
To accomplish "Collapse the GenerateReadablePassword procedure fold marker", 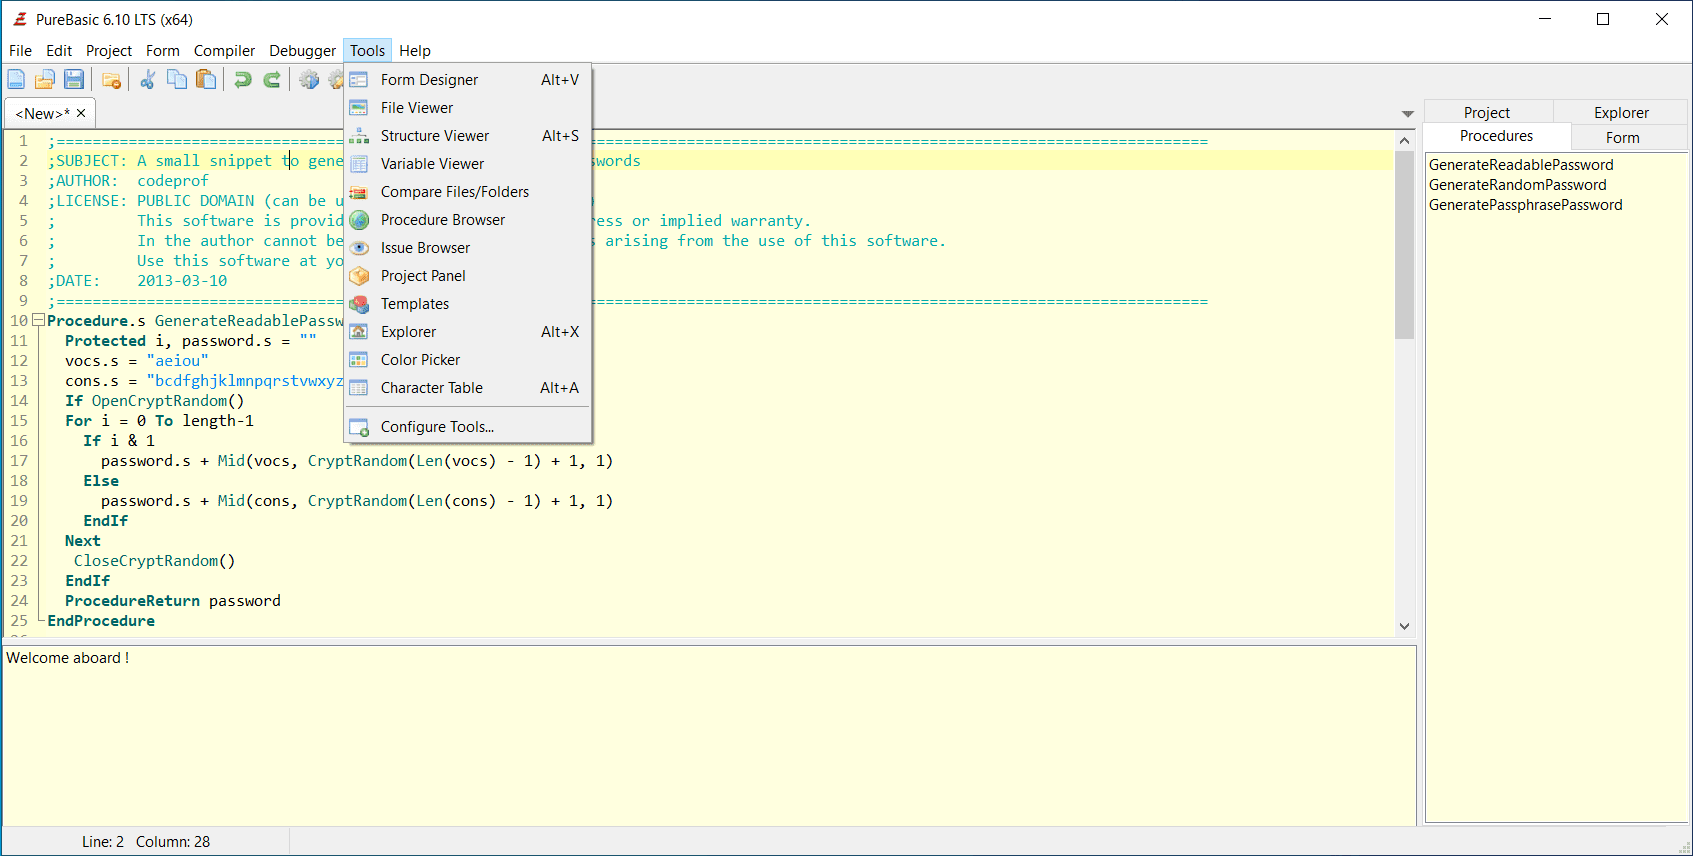I will click(x=38, y=321).
